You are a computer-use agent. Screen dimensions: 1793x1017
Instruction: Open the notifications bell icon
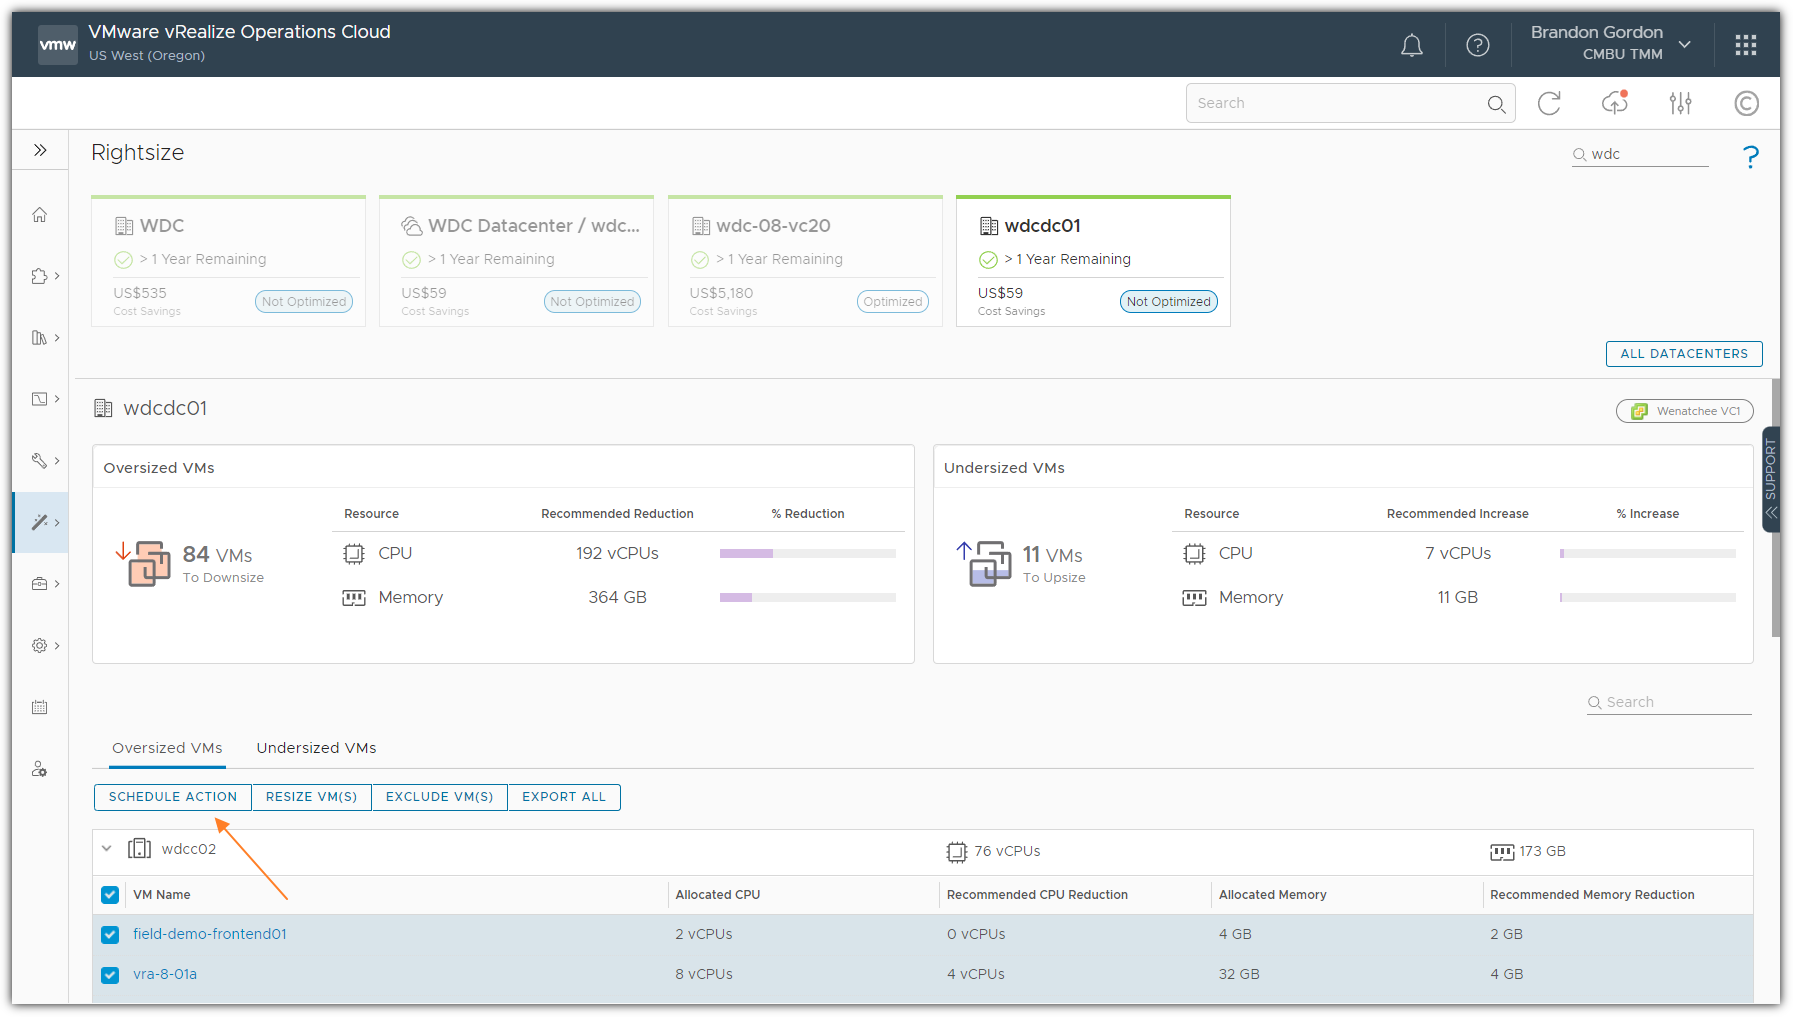(1411, 45)
